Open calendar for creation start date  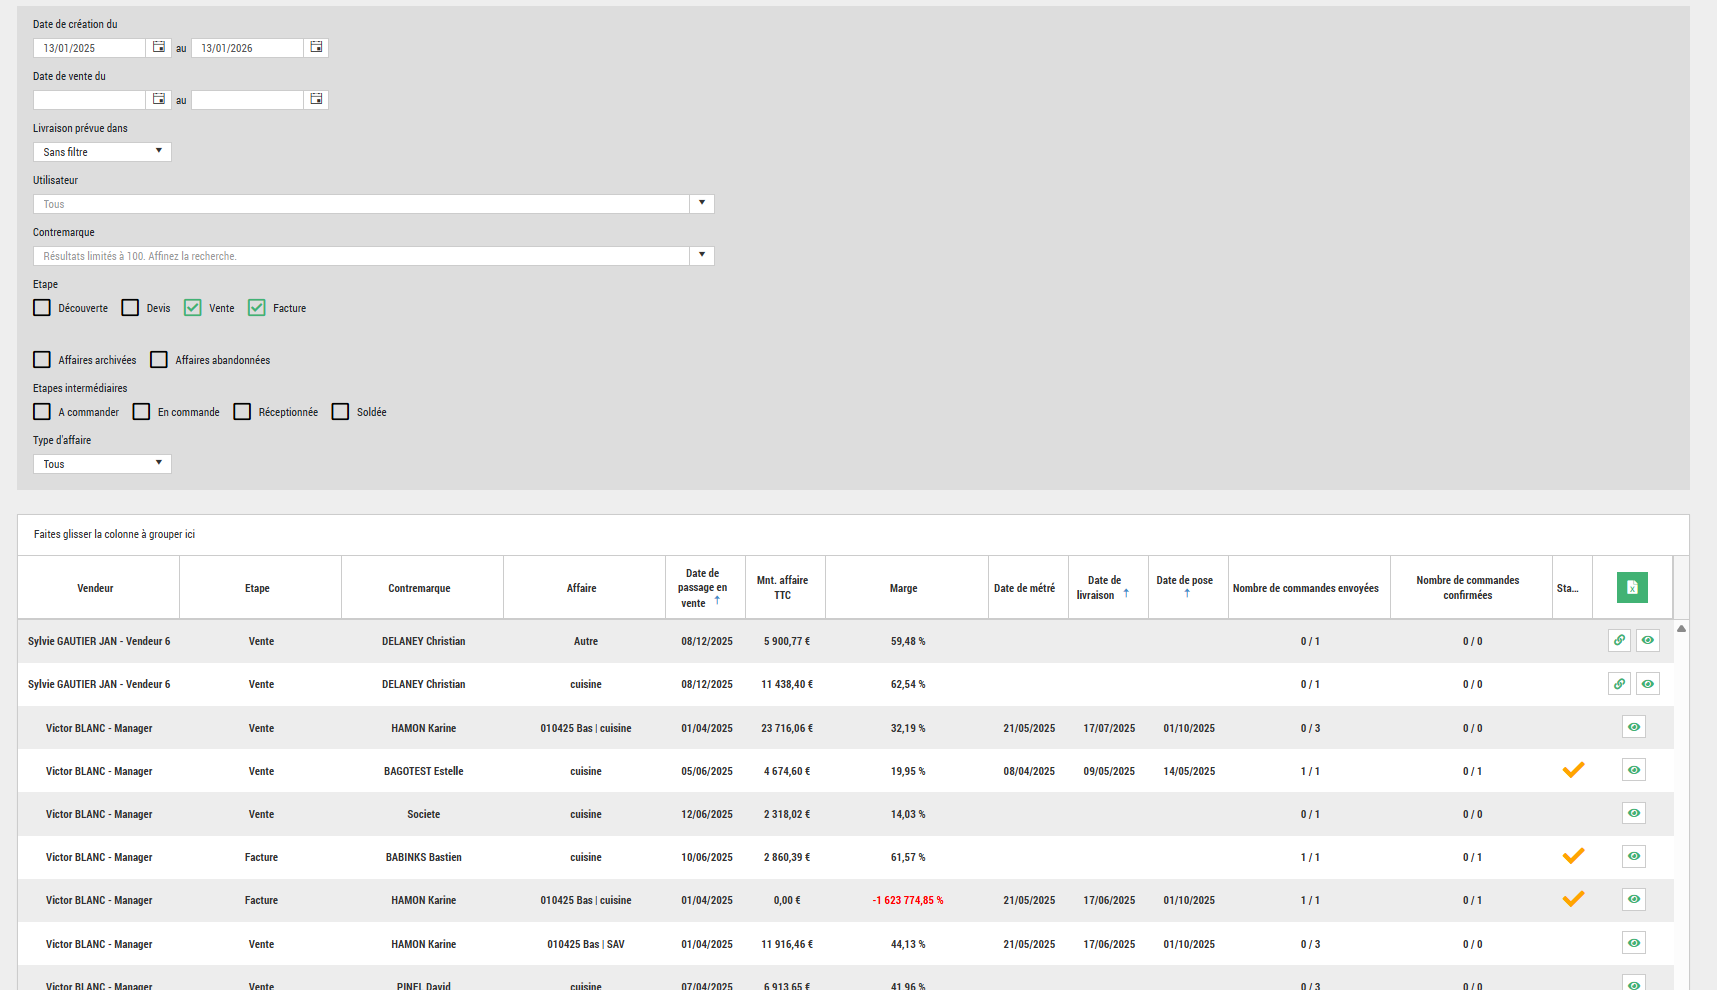point(158,47)
